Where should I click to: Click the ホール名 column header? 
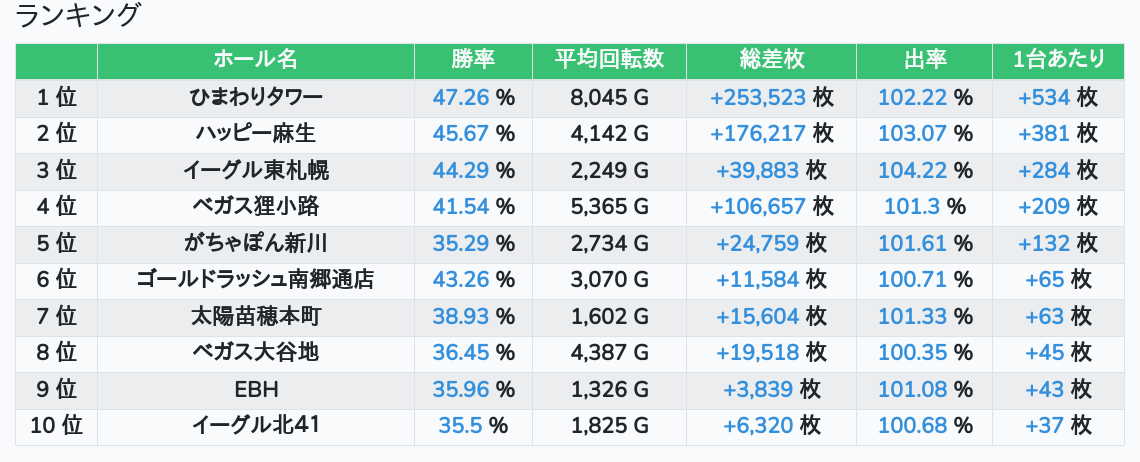[x=255, y=60]
